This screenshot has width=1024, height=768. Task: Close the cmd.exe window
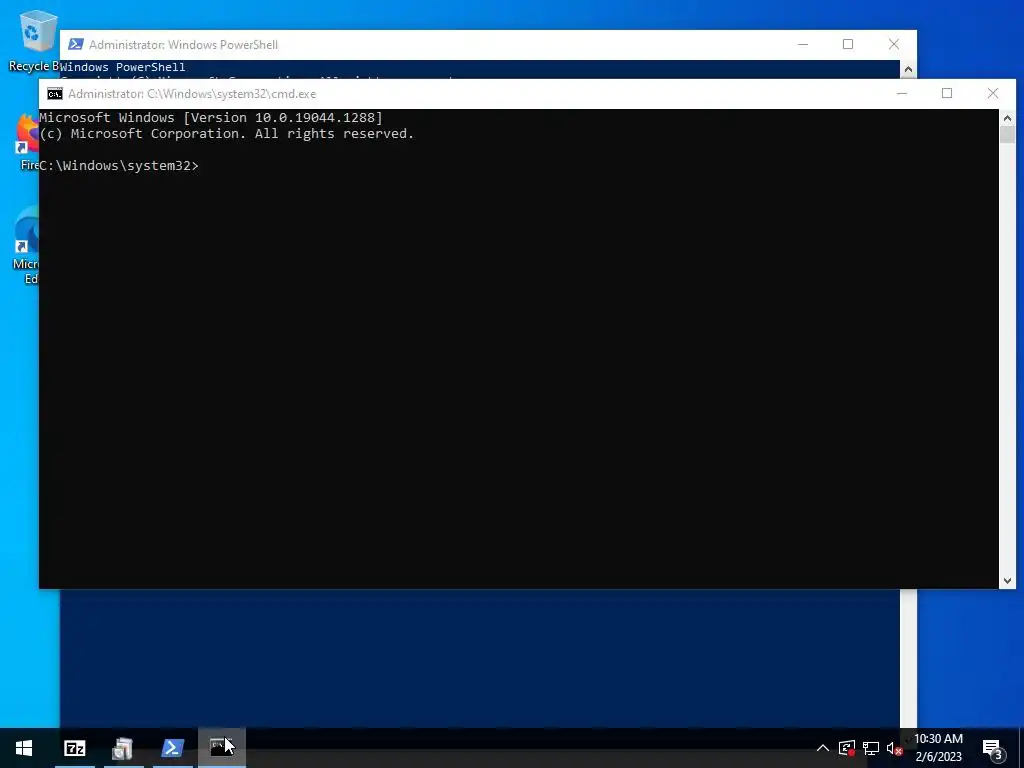coord(993,93)
